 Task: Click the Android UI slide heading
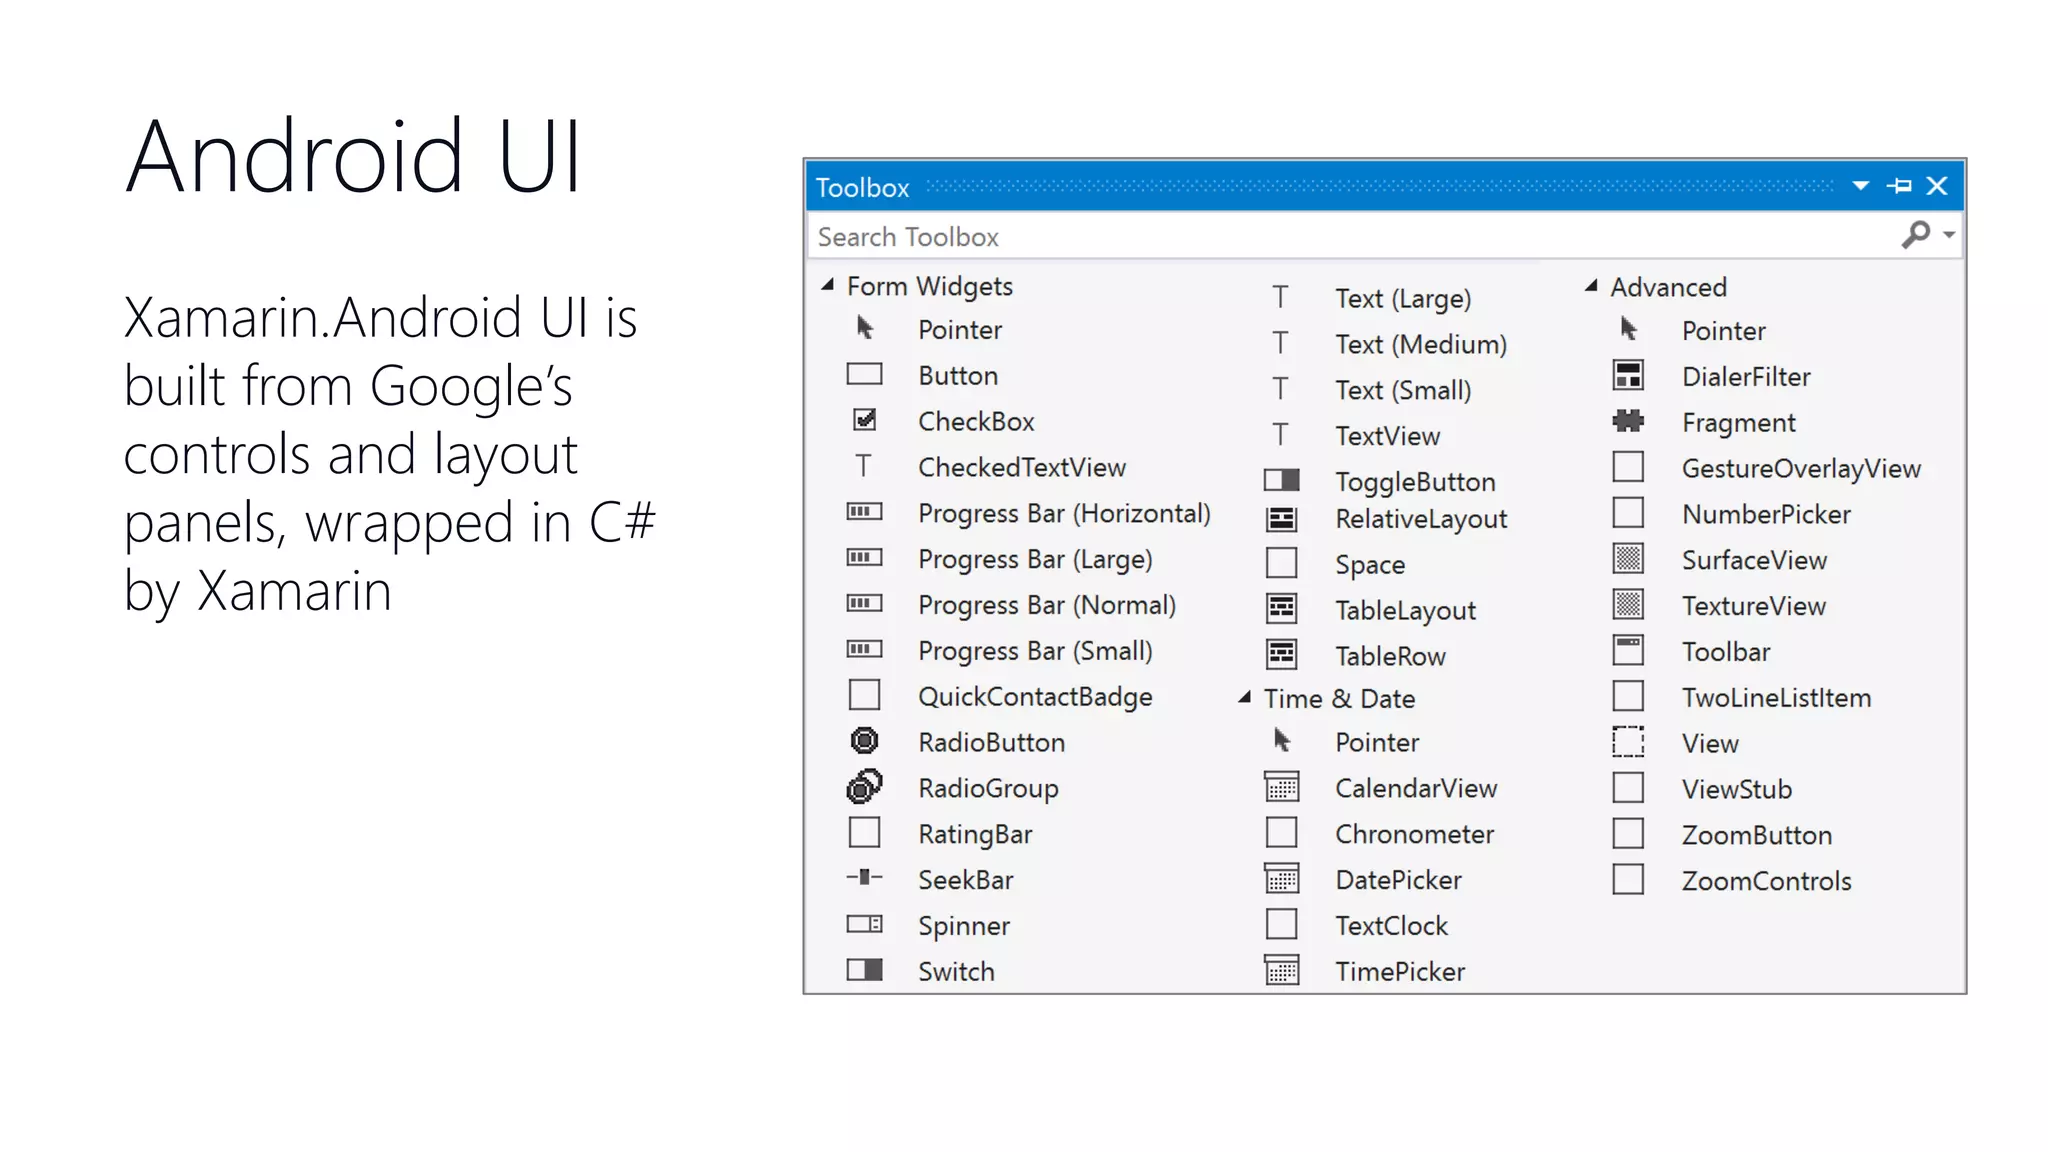coord(354,156)
